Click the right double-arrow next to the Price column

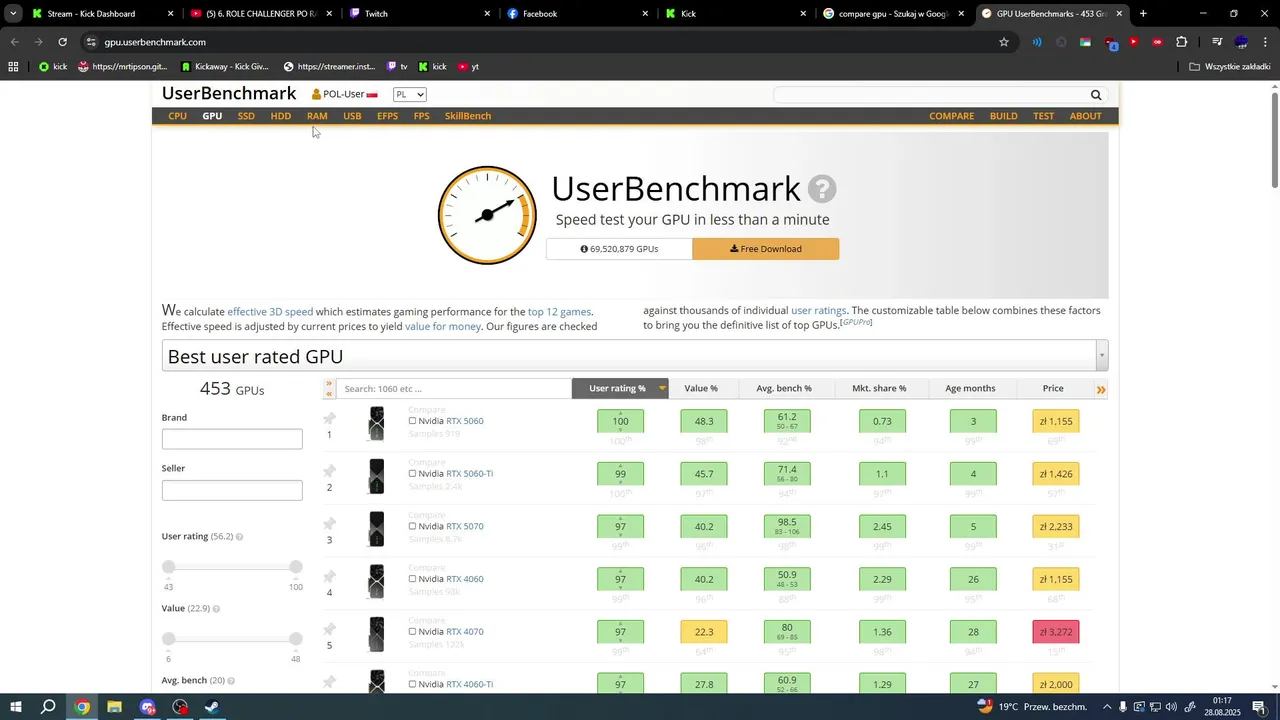(x=1101, y=389)
